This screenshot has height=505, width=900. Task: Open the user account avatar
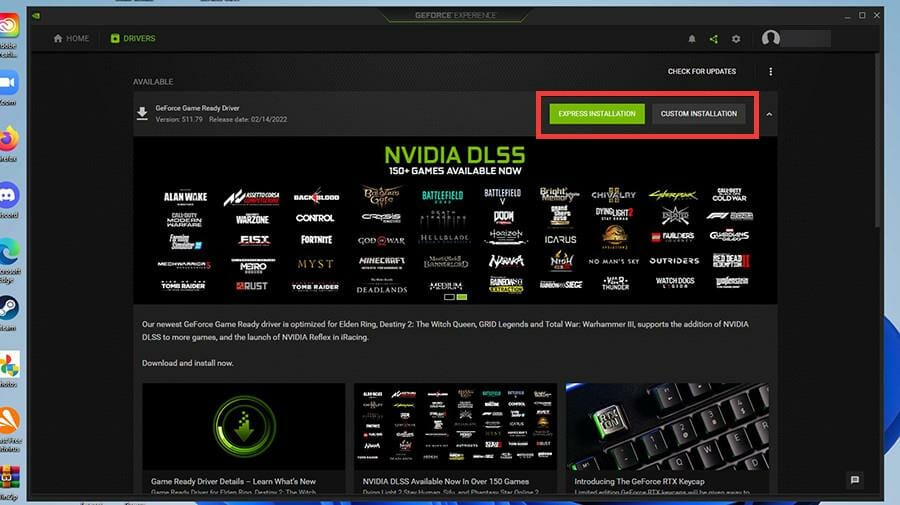(x=770, y=38)
